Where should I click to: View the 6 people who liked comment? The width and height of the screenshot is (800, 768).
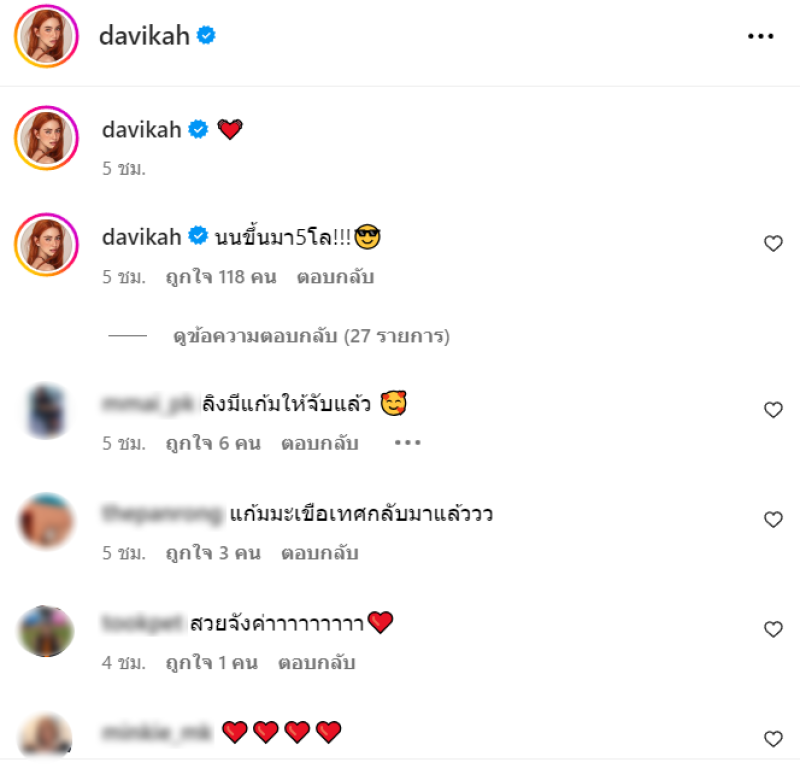tap(213, 443)
